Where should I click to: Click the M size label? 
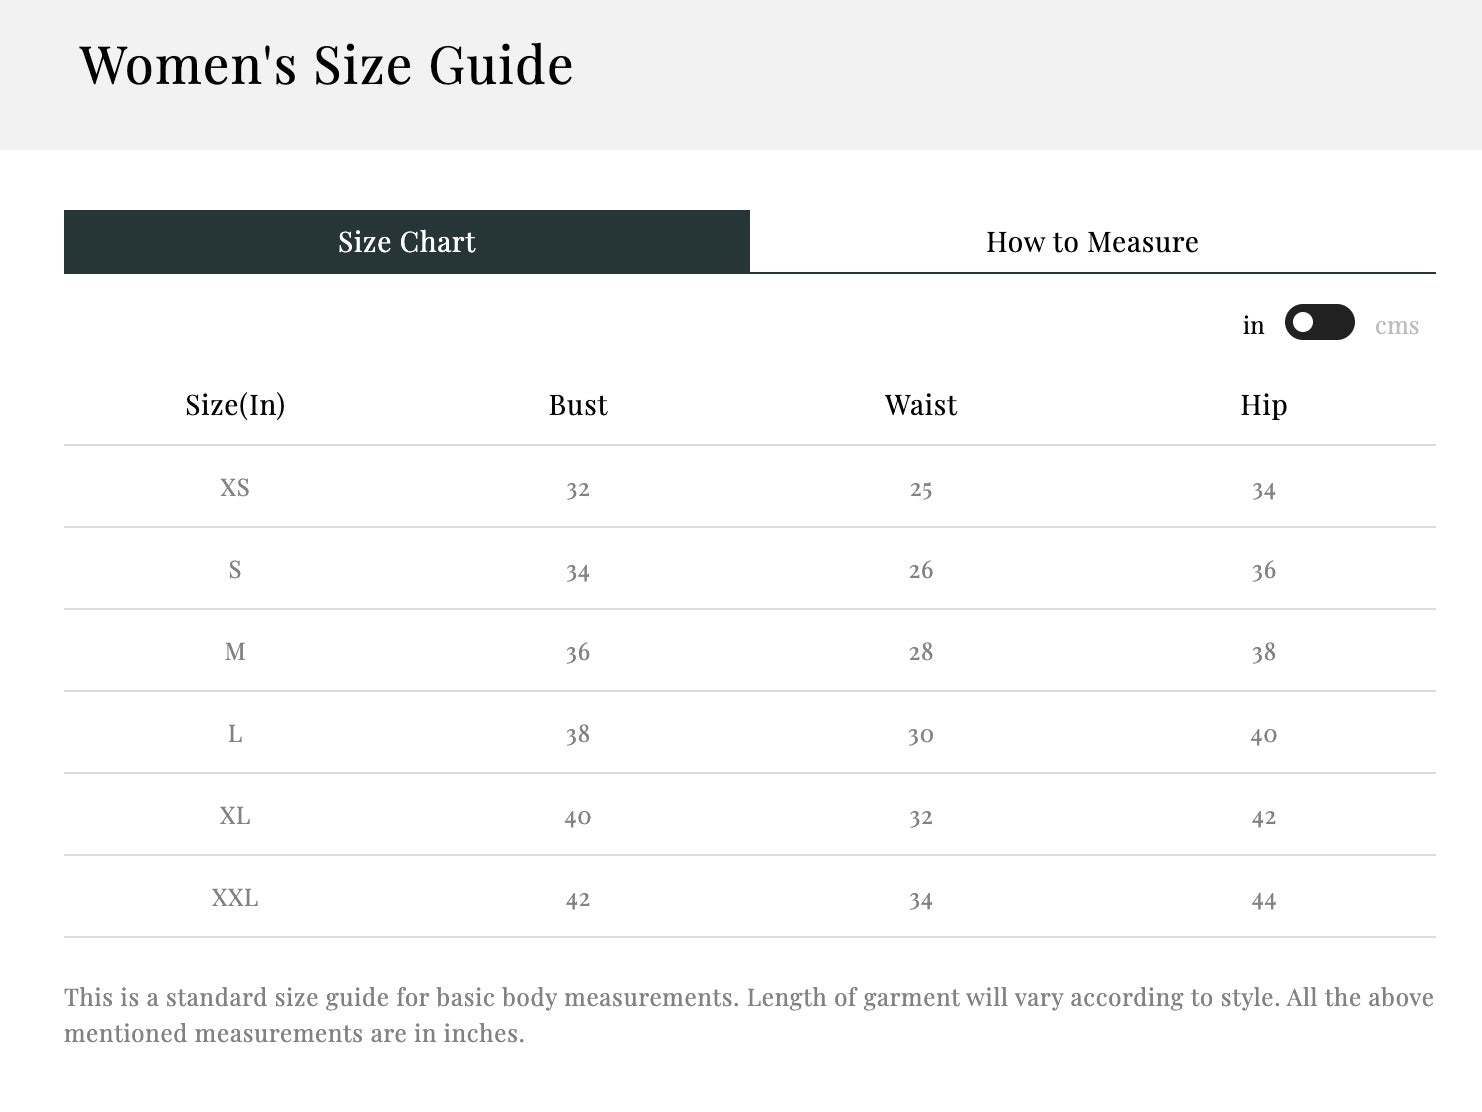[x=234, y=651]
